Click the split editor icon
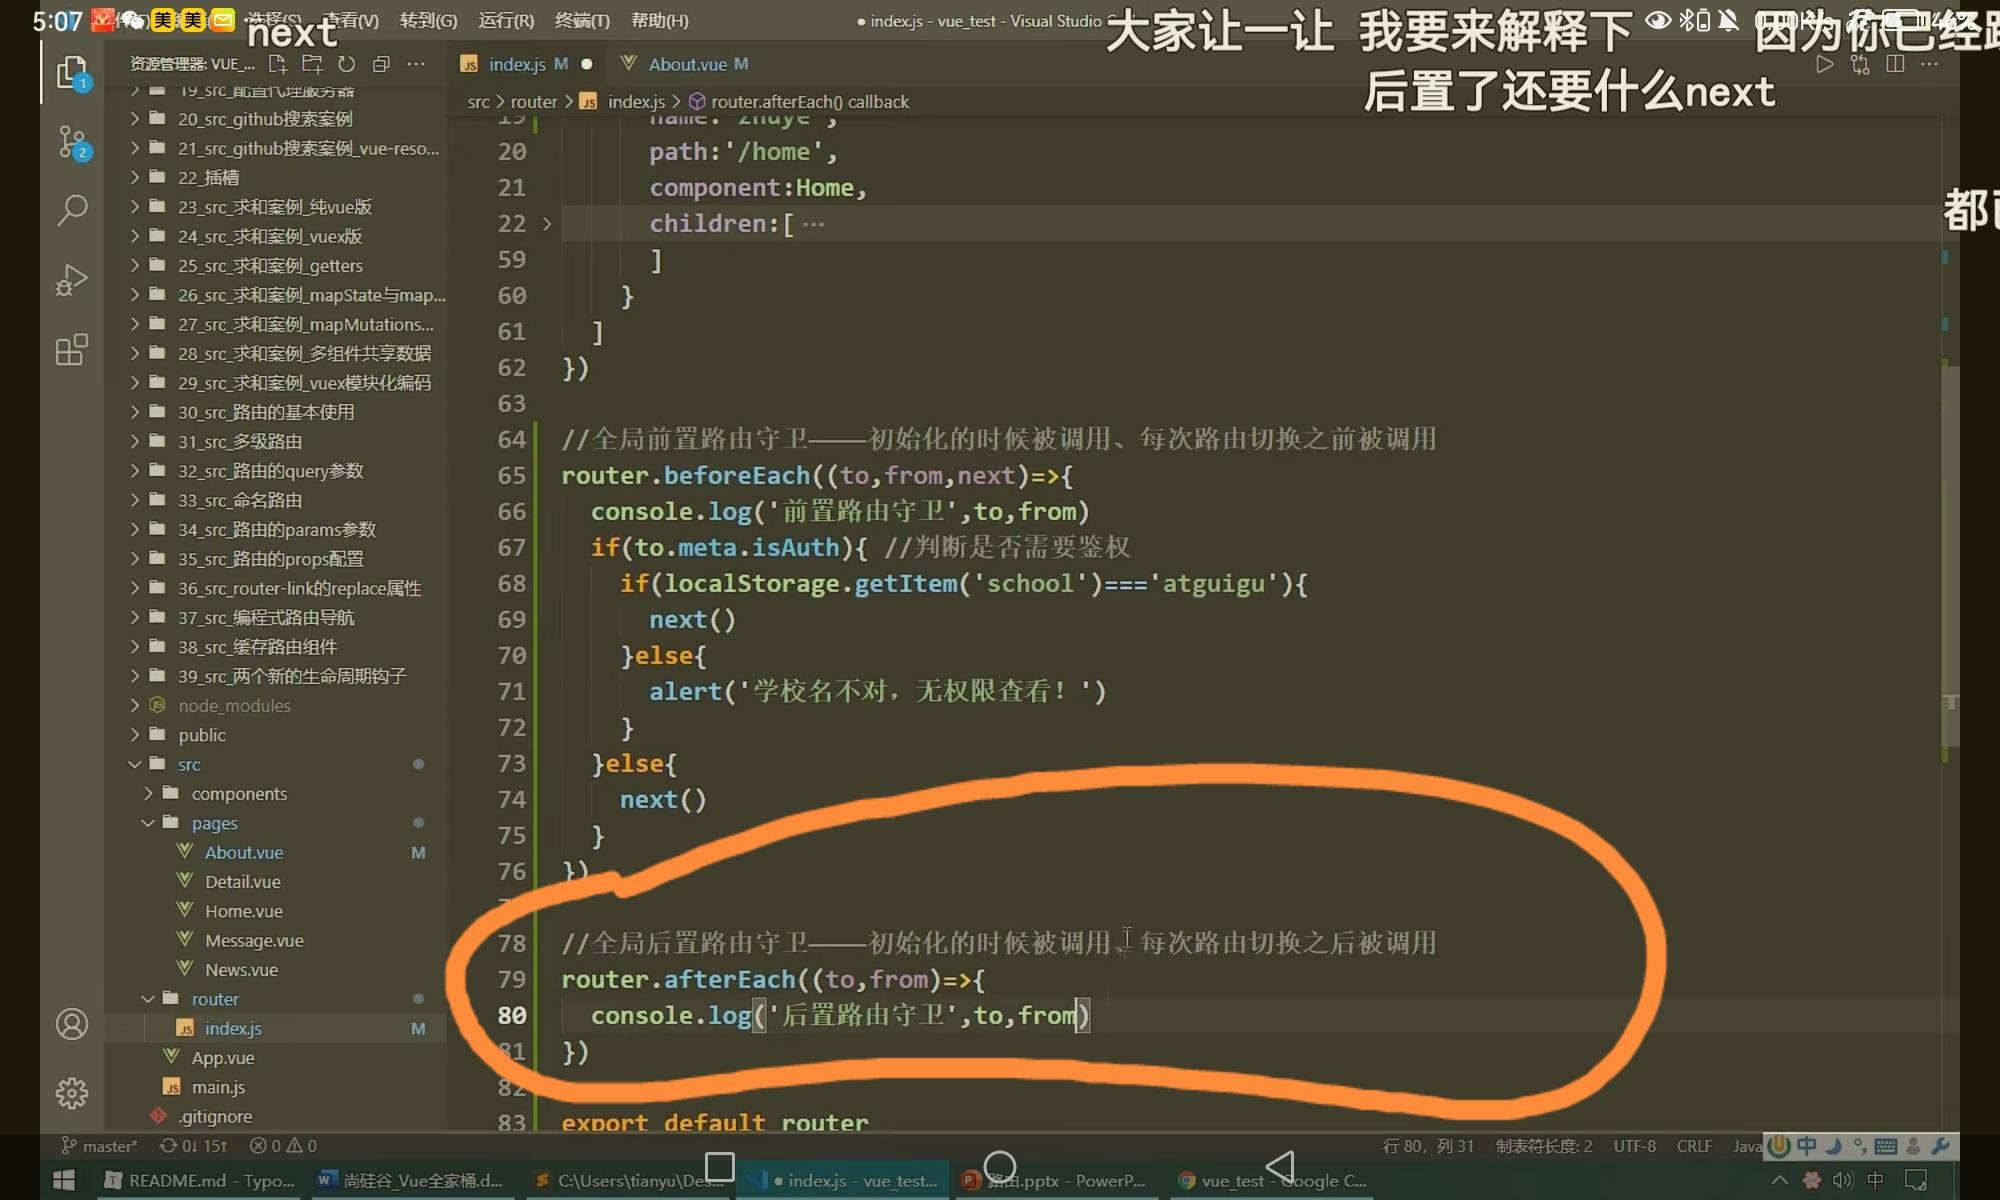Viewport: 2000px width, 1200px height. click(1894, 64)
